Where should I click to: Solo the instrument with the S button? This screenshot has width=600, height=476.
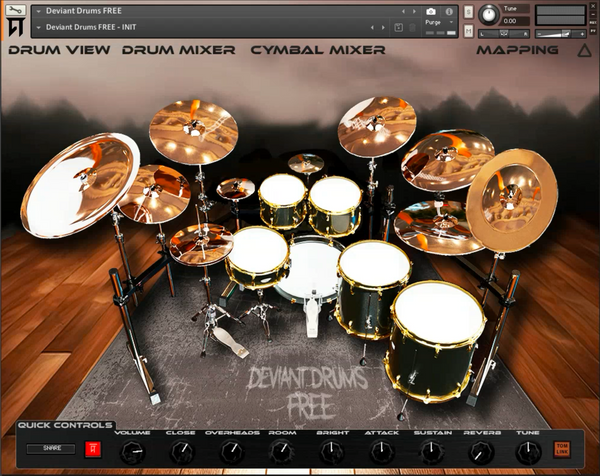coord(471,12)
